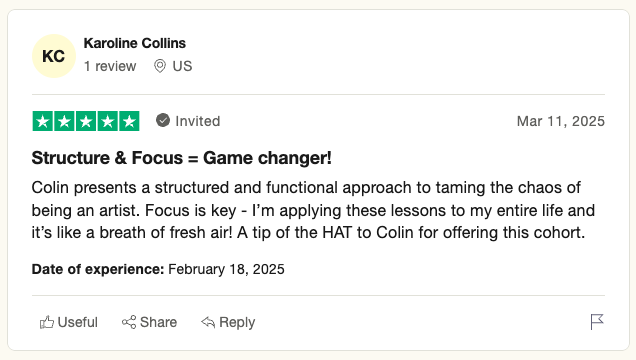636x360 pixels.
Task: Click the Reply button label
Action: click(x=237, y=323)
